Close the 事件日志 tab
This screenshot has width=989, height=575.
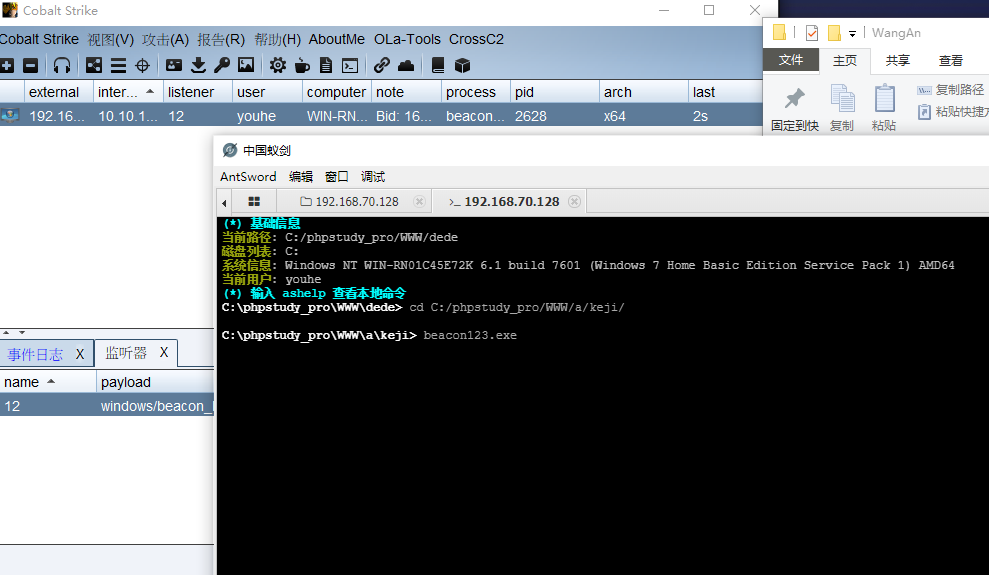pyautogui.click(x=80, y=354)
